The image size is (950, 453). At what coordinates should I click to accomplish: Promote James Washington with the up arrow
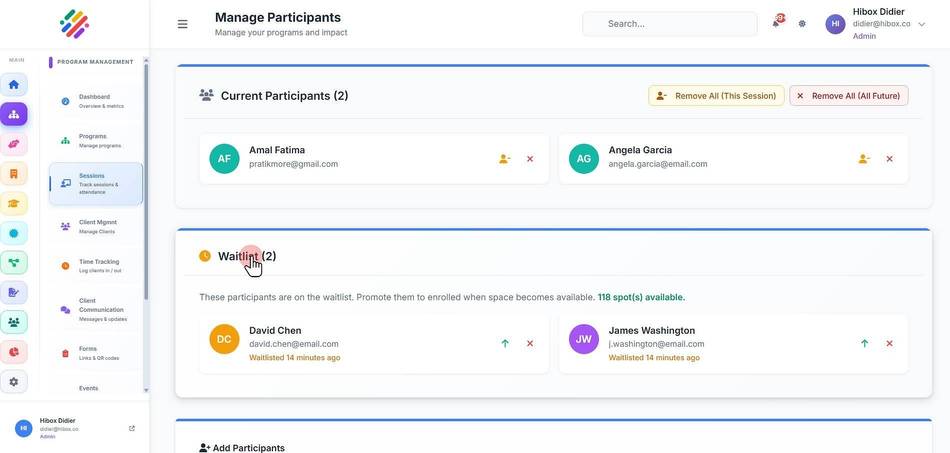click(865, 343)
